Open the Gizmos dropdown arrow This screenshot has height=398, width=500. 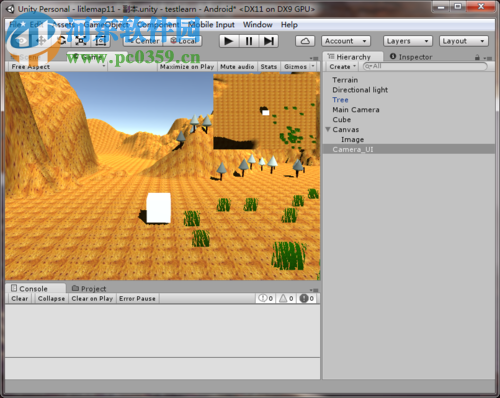(313, 66)
